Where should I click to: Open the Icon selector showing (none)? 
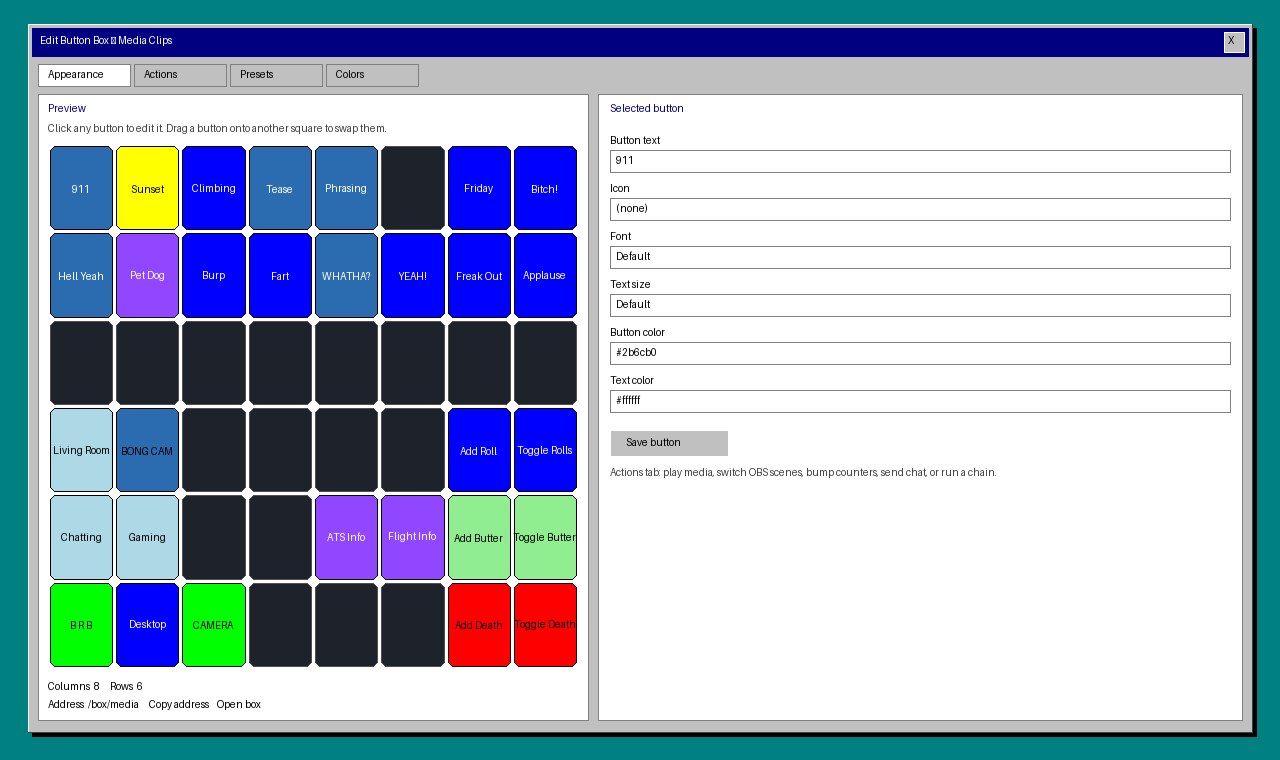coord(920,209)
